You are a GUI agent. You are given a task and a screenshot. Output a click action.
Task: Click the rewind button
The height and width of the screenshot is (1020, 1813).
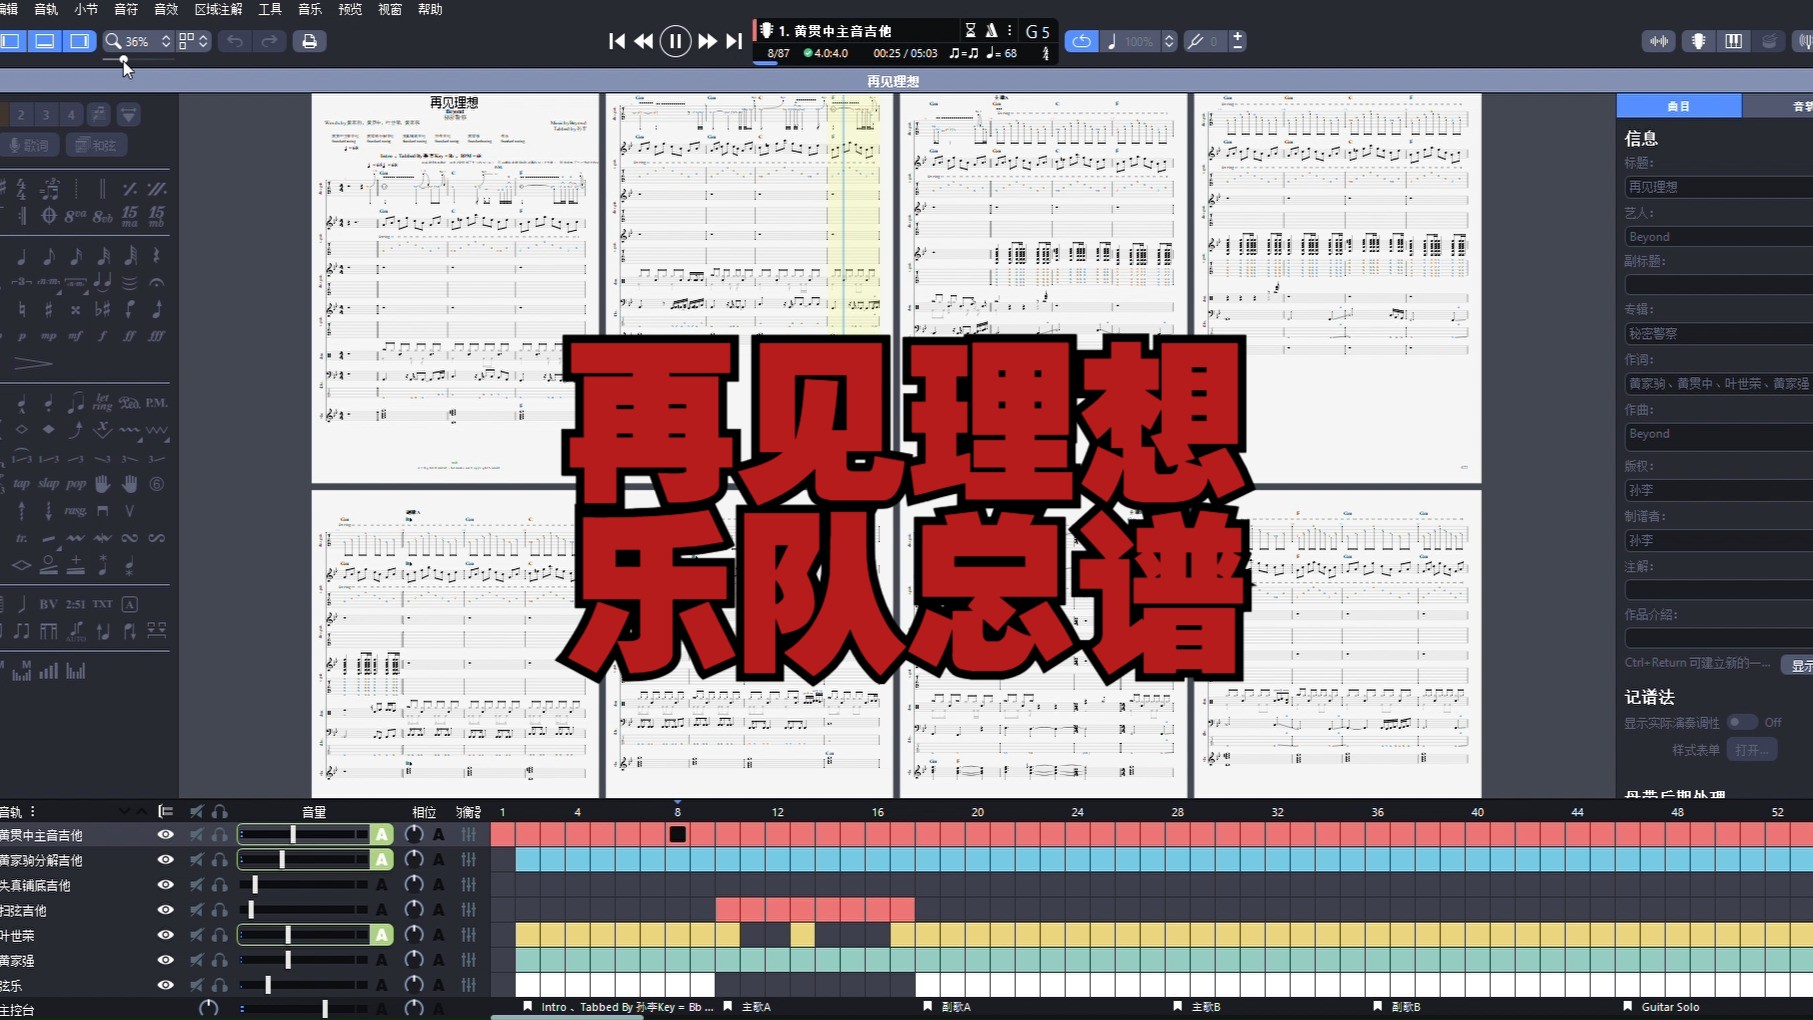pyautogui.click(x=644, y=41)
